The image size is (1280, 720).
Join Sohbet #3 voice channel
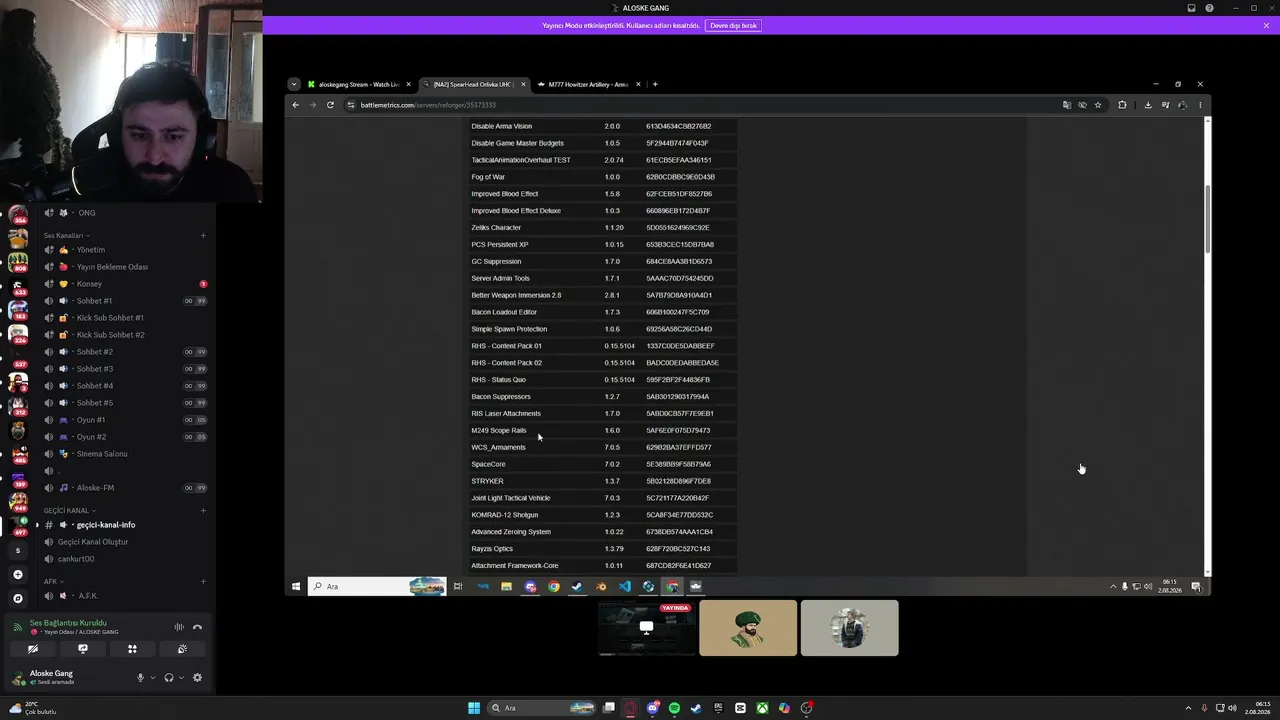coord(125,369)
